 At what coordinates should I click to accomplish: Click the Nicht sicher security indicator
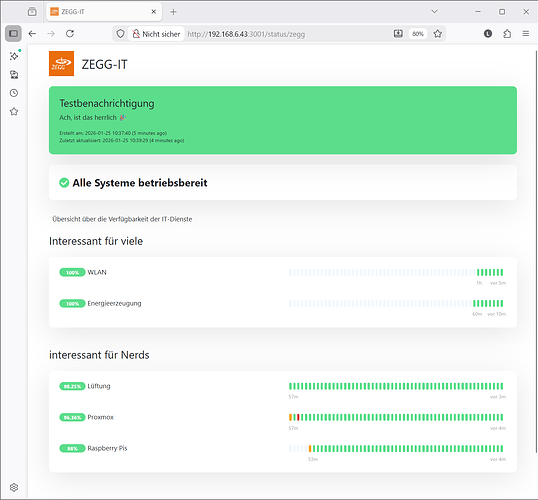(x=156, y=34)
